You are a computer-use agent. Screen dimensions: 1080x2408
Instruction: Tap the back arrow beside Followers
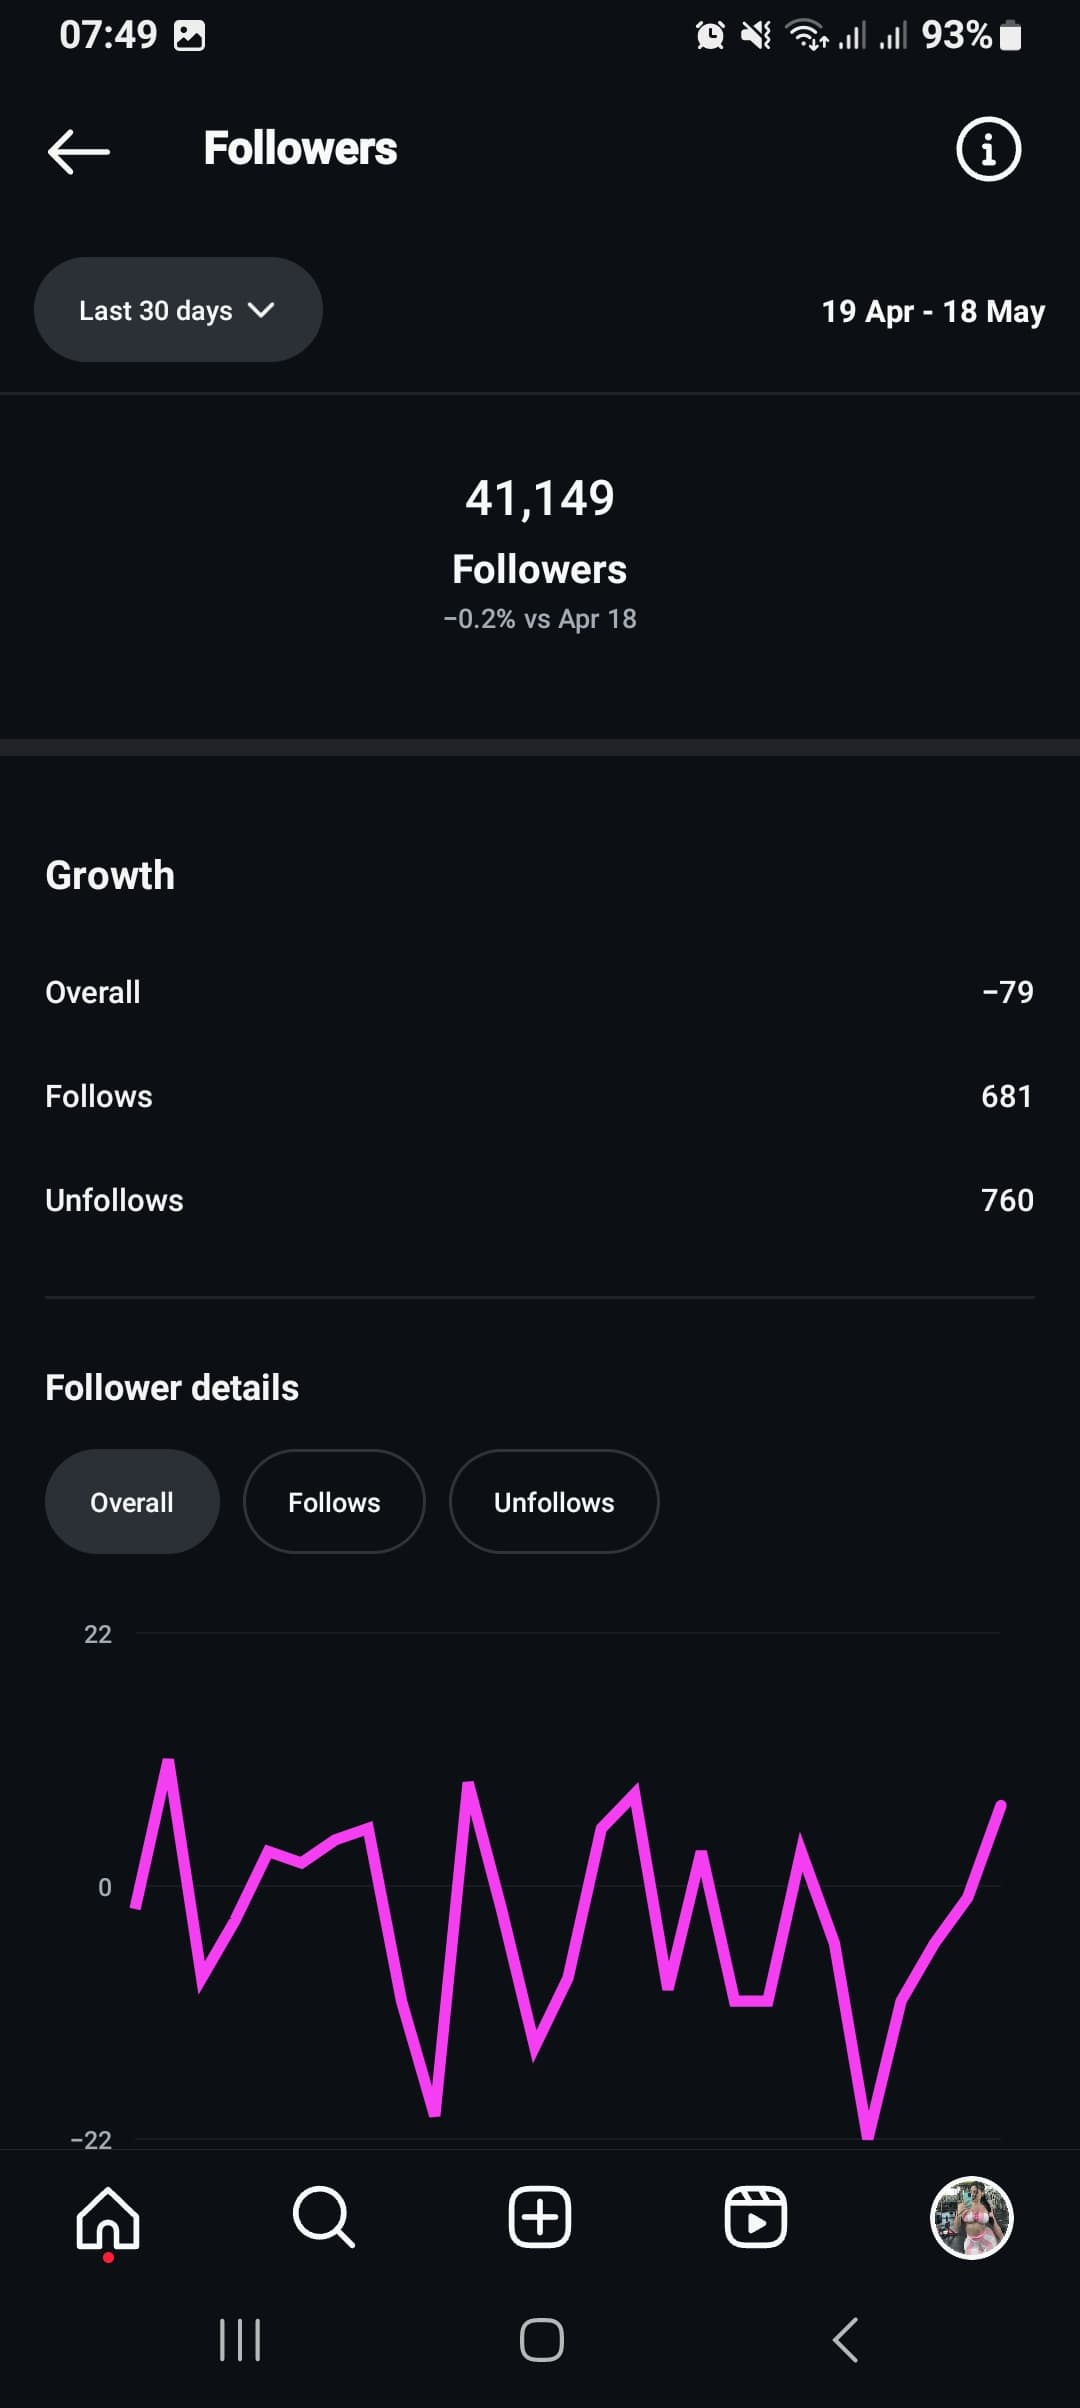point(78,151)
